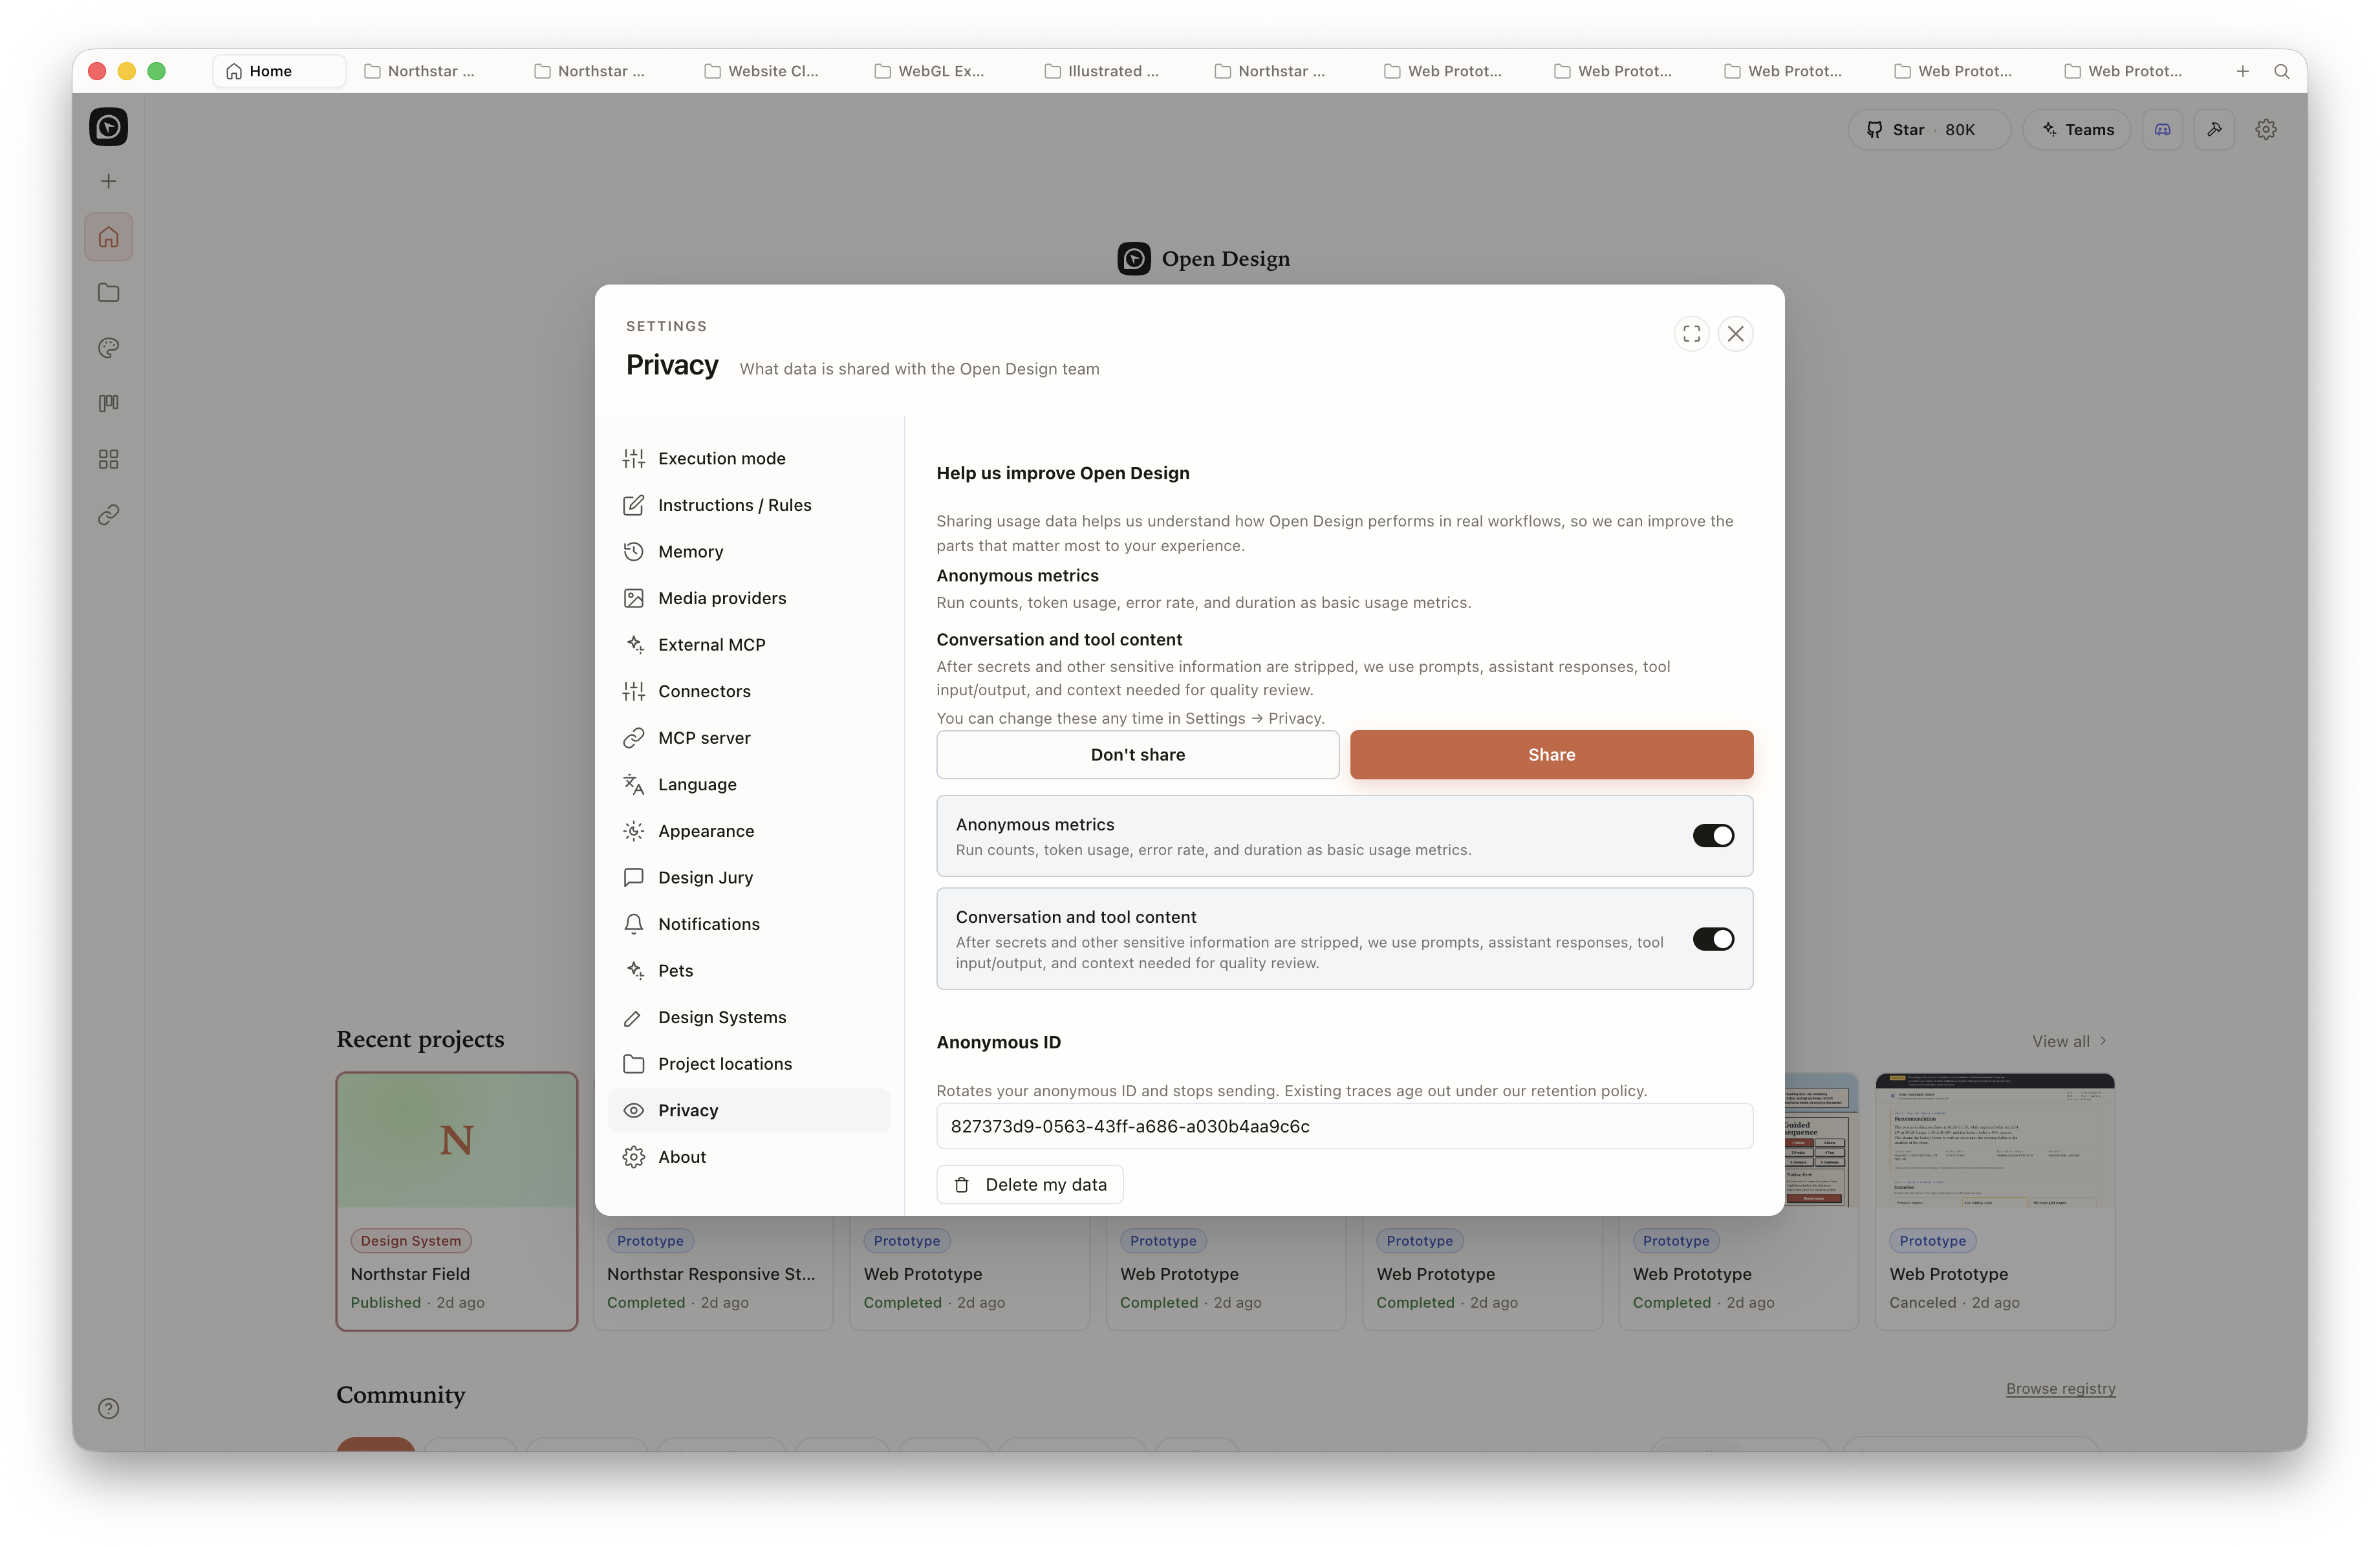Open Design Systems settings

749,1017
